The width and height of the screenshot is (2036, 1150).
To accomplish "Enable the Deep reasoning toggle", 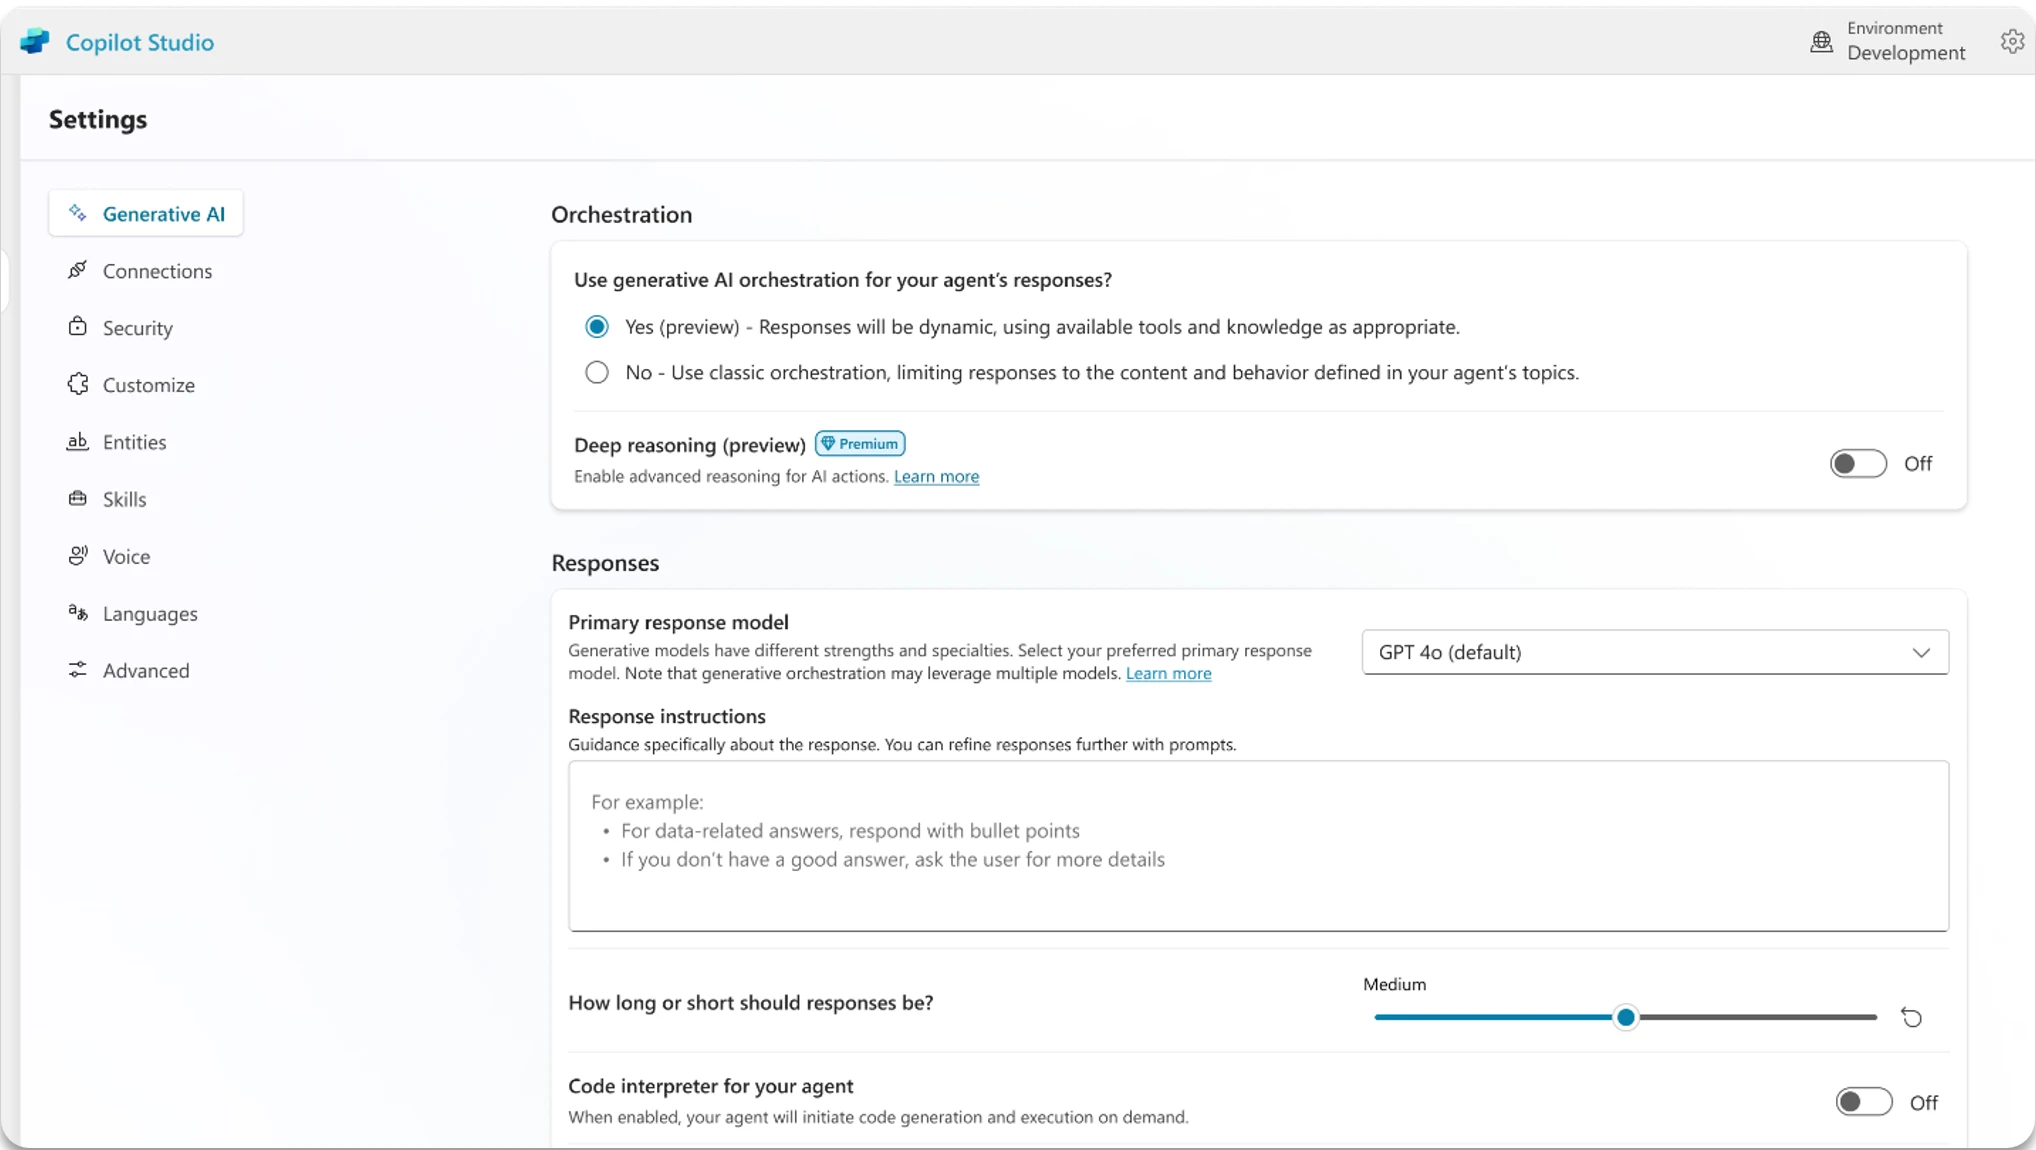I will 1857,463.
